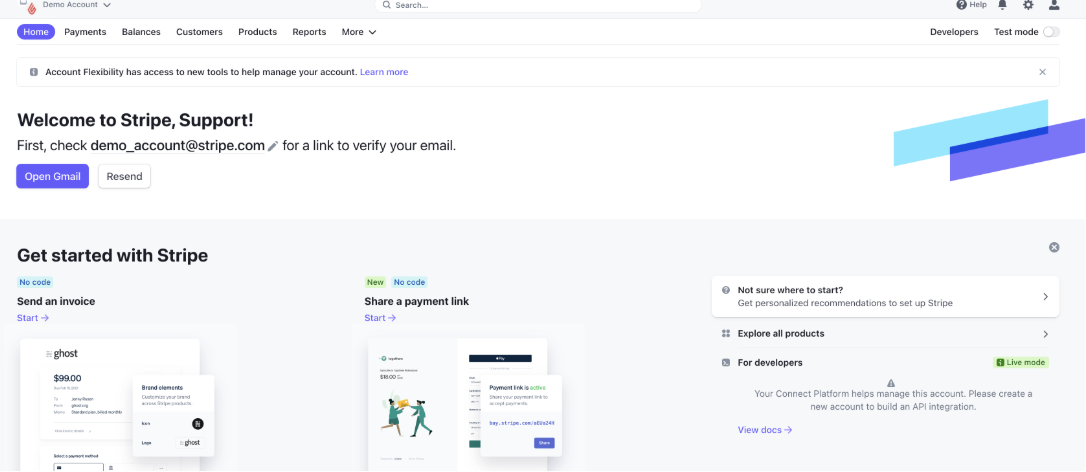This screenshot has width=1086, height=472.
Task: Click the user profile icon
Action: click(1054, 5)
